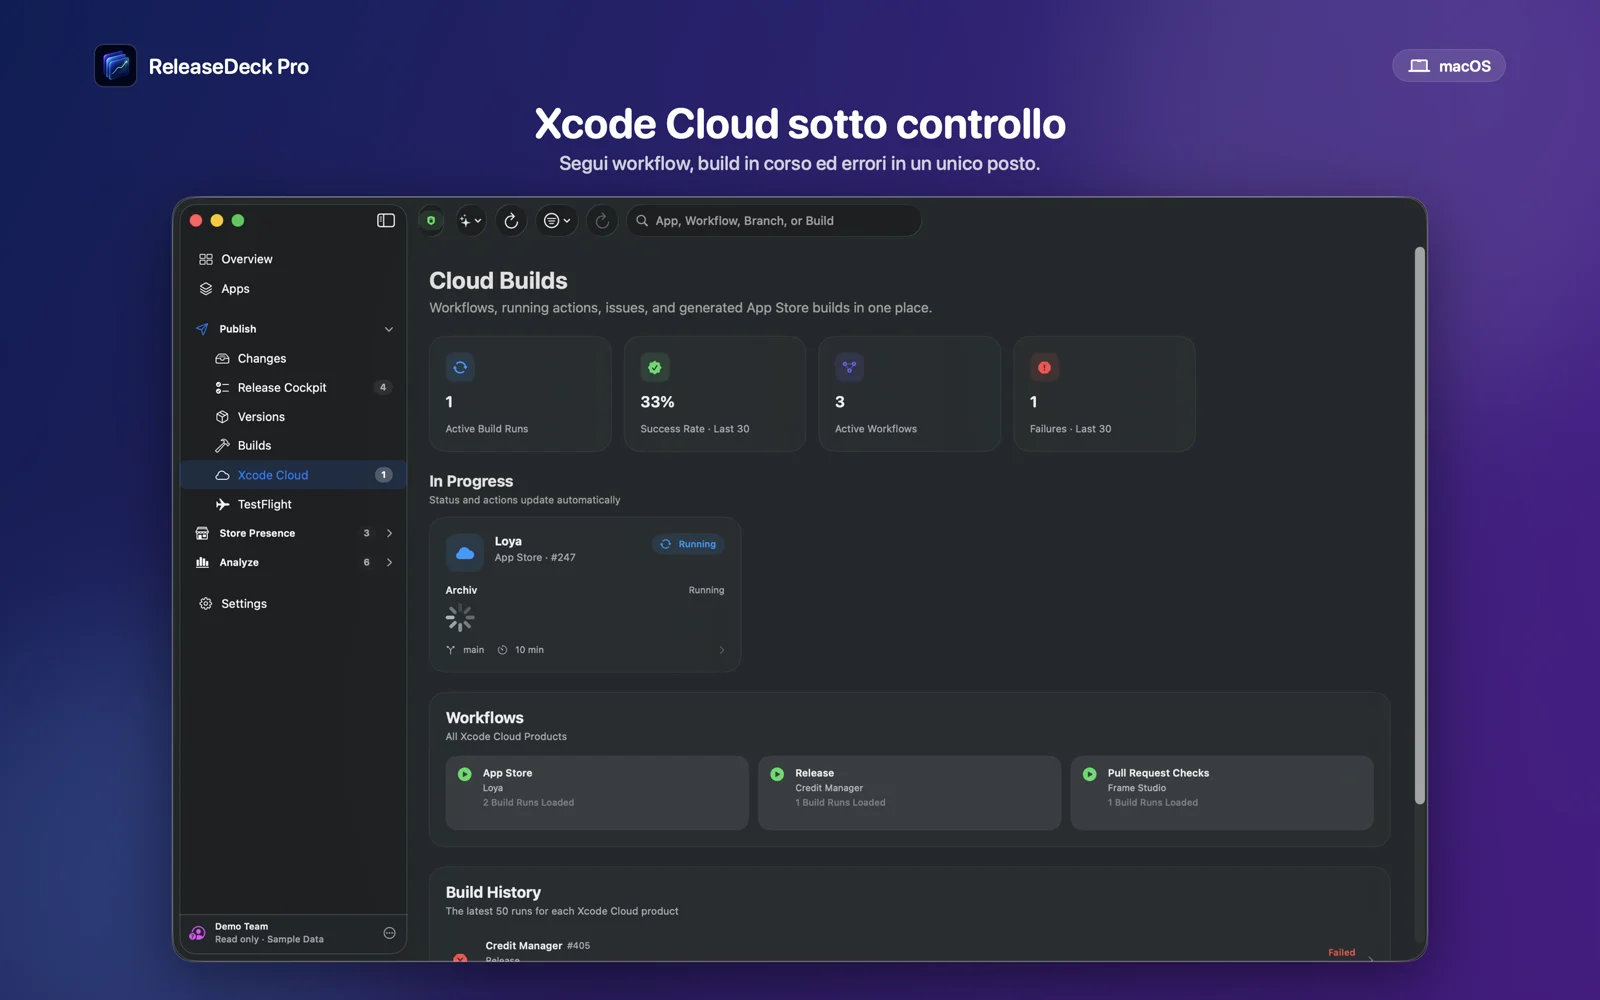The height and width of the screenshot is (1000, 1600).
Task: Click the 10 min duration label
Action: pos(529,650)
